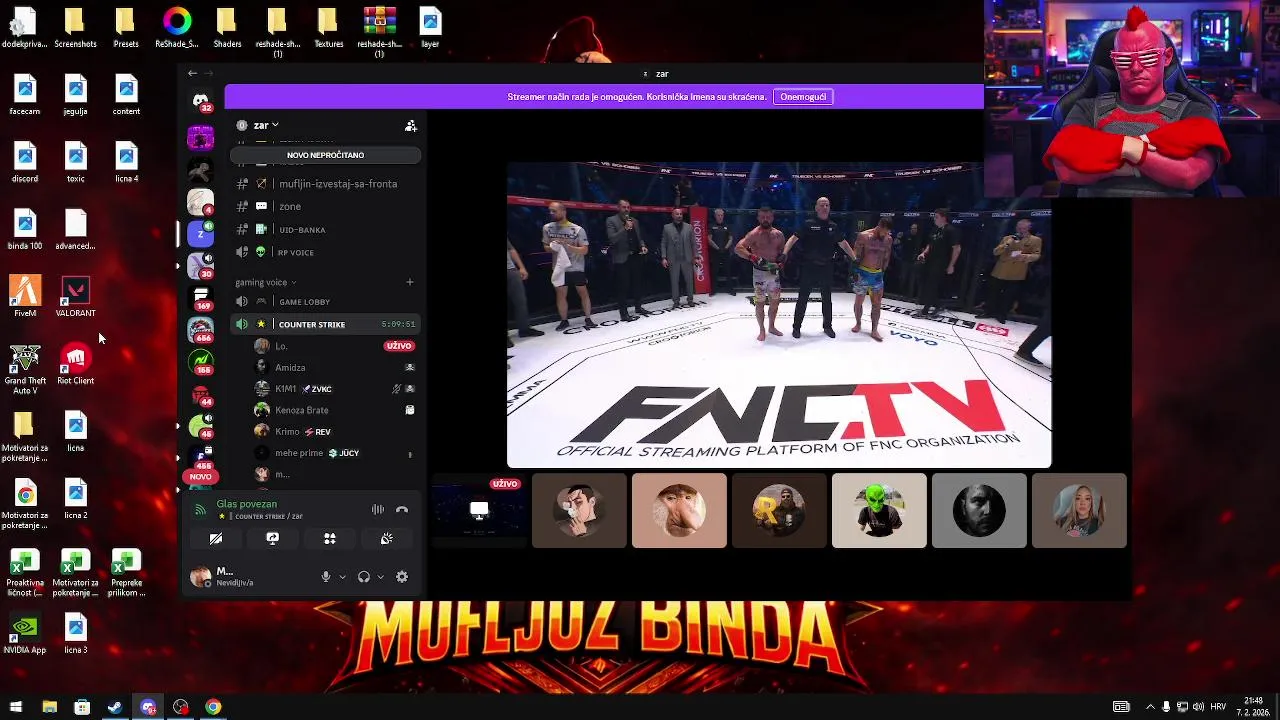Discord back navigation arrow
This screenshot has width=1280, height=720.
192,73
